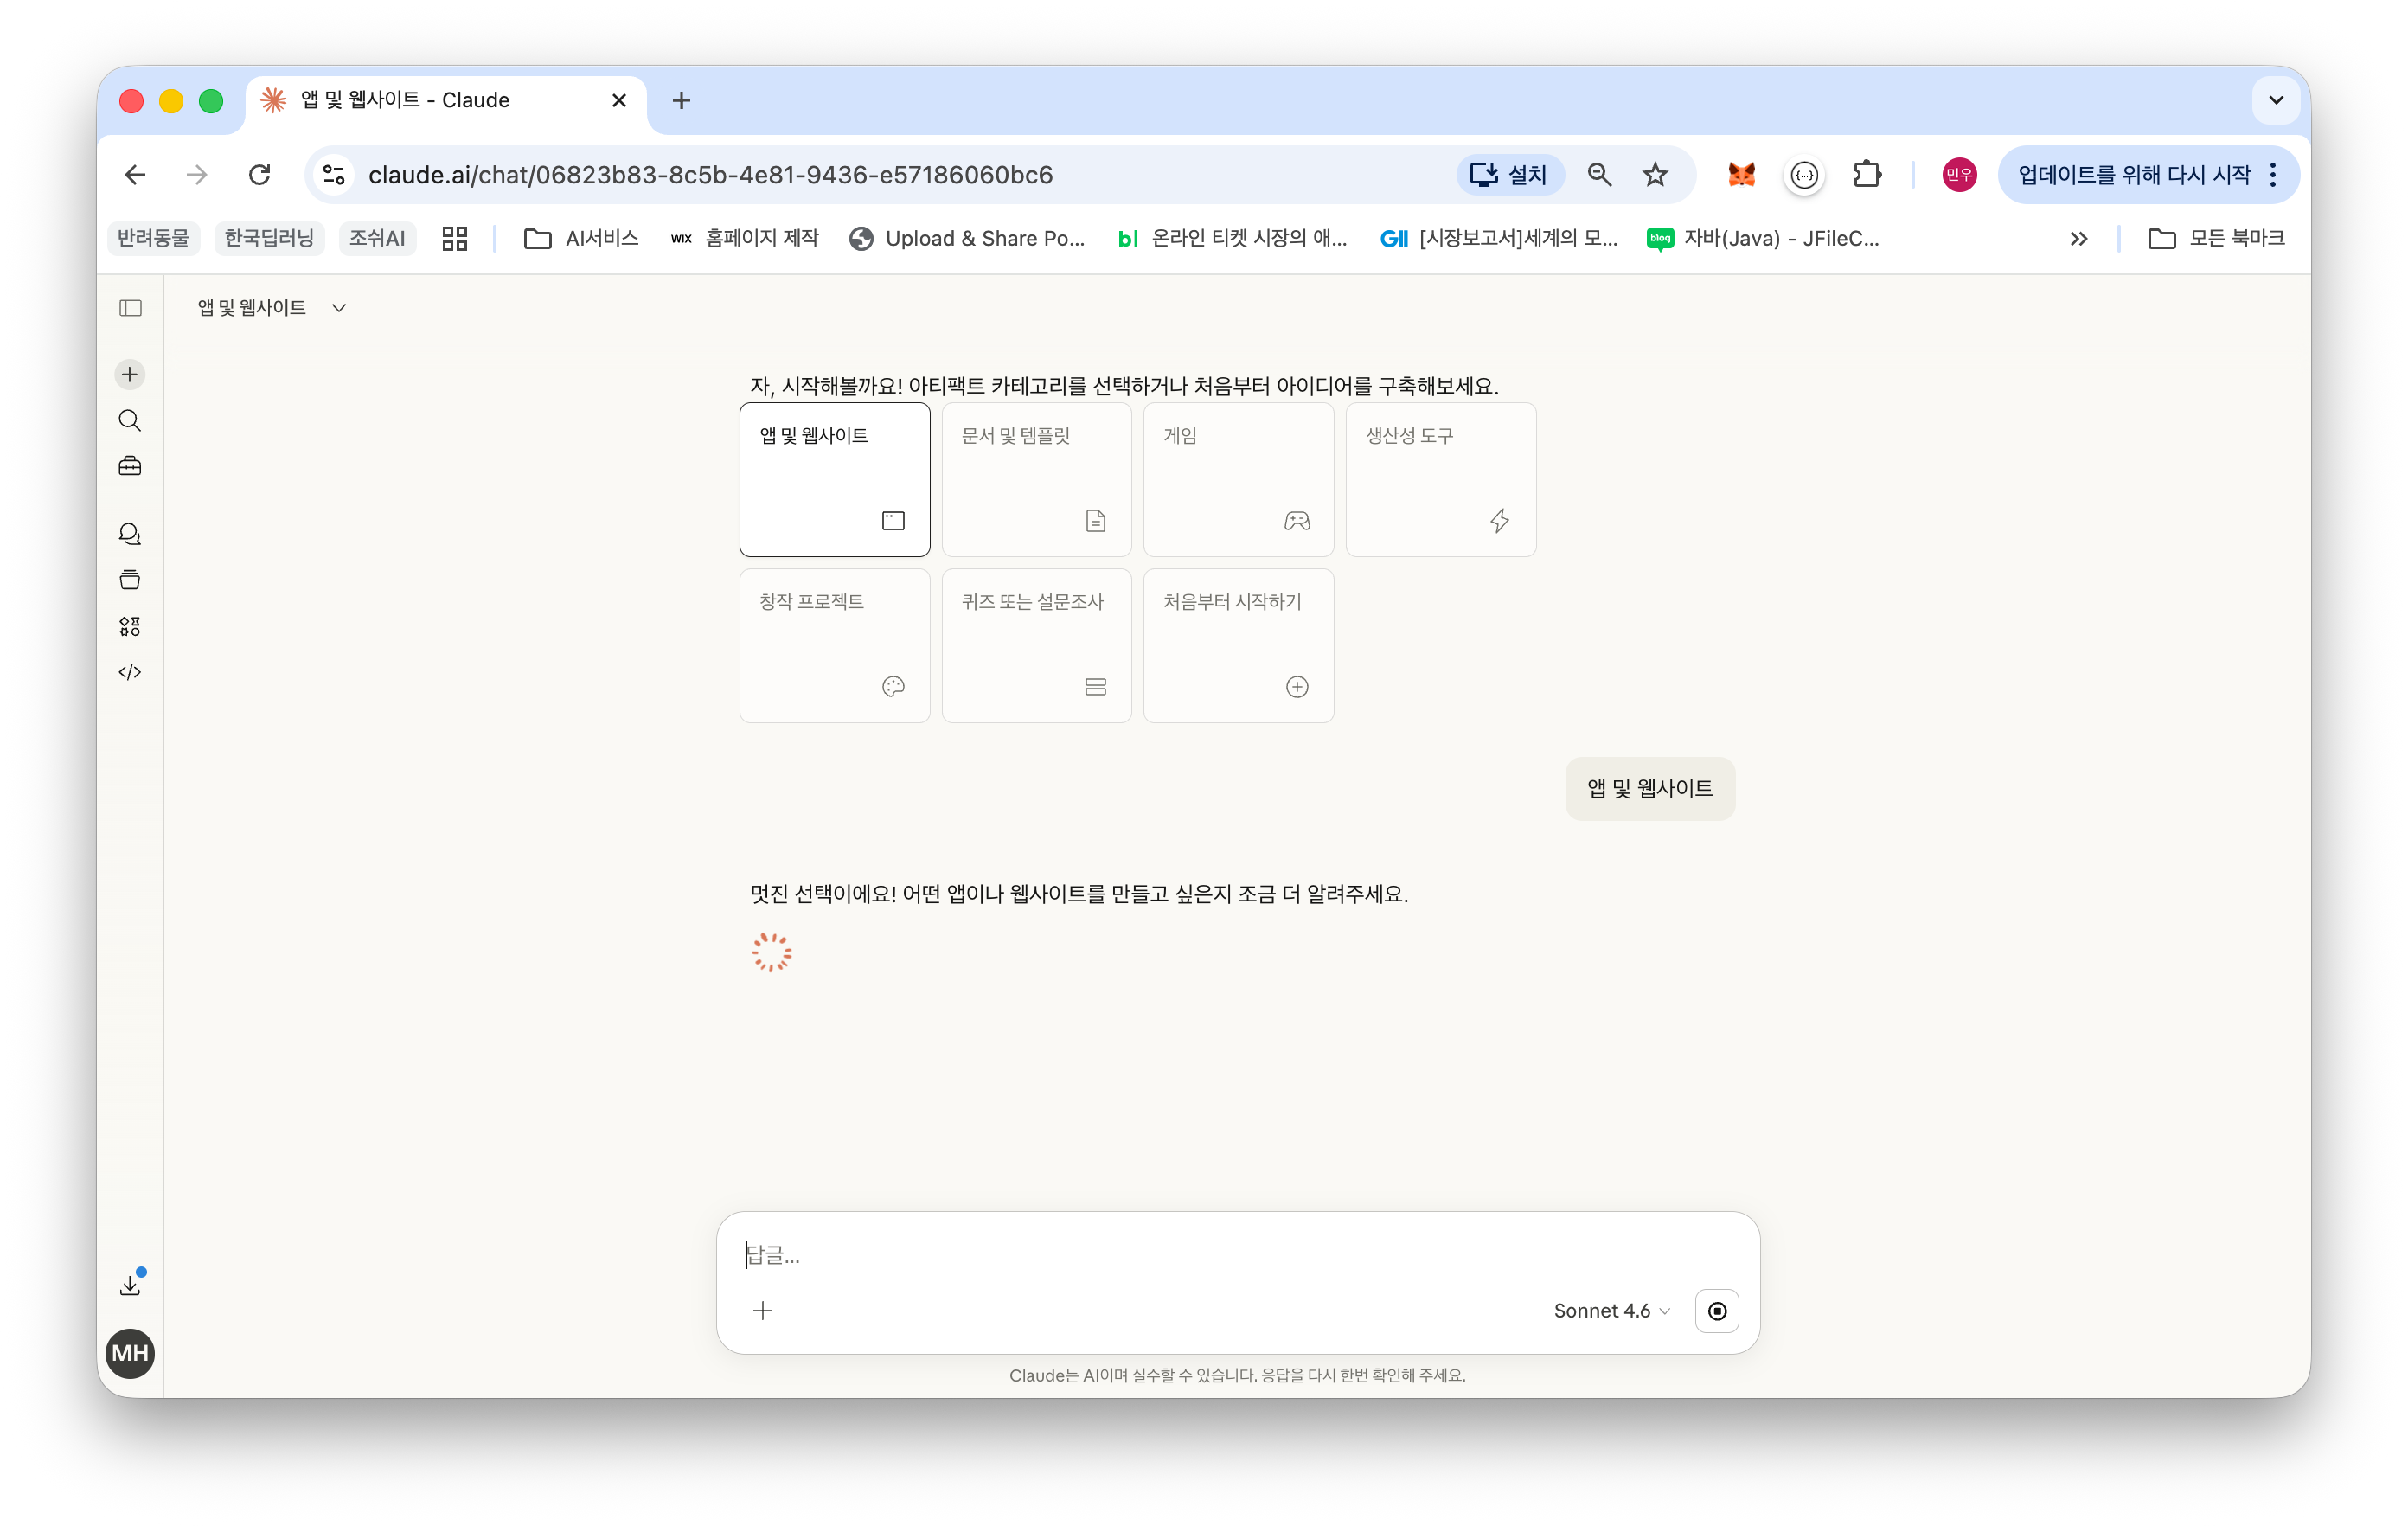
Task: Bookmark this page with star icon
Action: click(x=1655, y=175)
